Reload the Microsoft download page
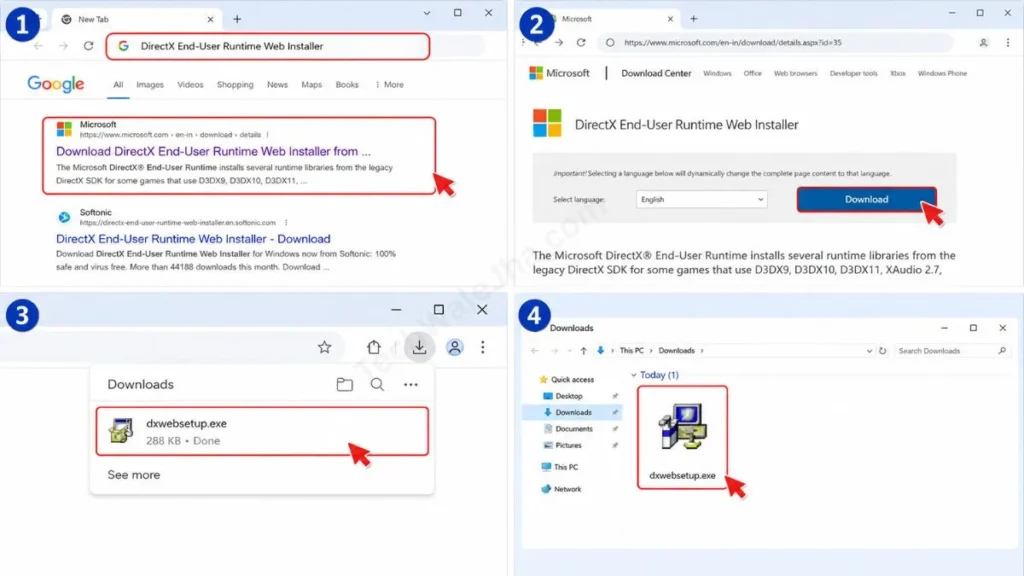Image resolution: width=1024 pixels, height=576 pixels. pos(581,42)
